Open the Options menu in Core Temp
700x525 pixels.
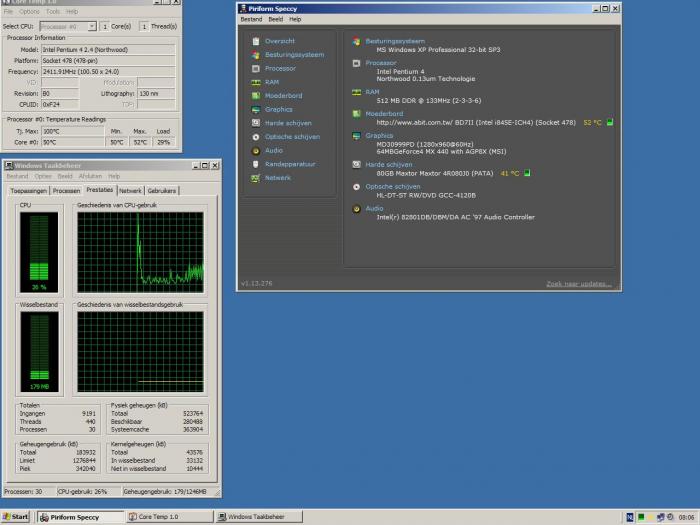tap(30, 12)
